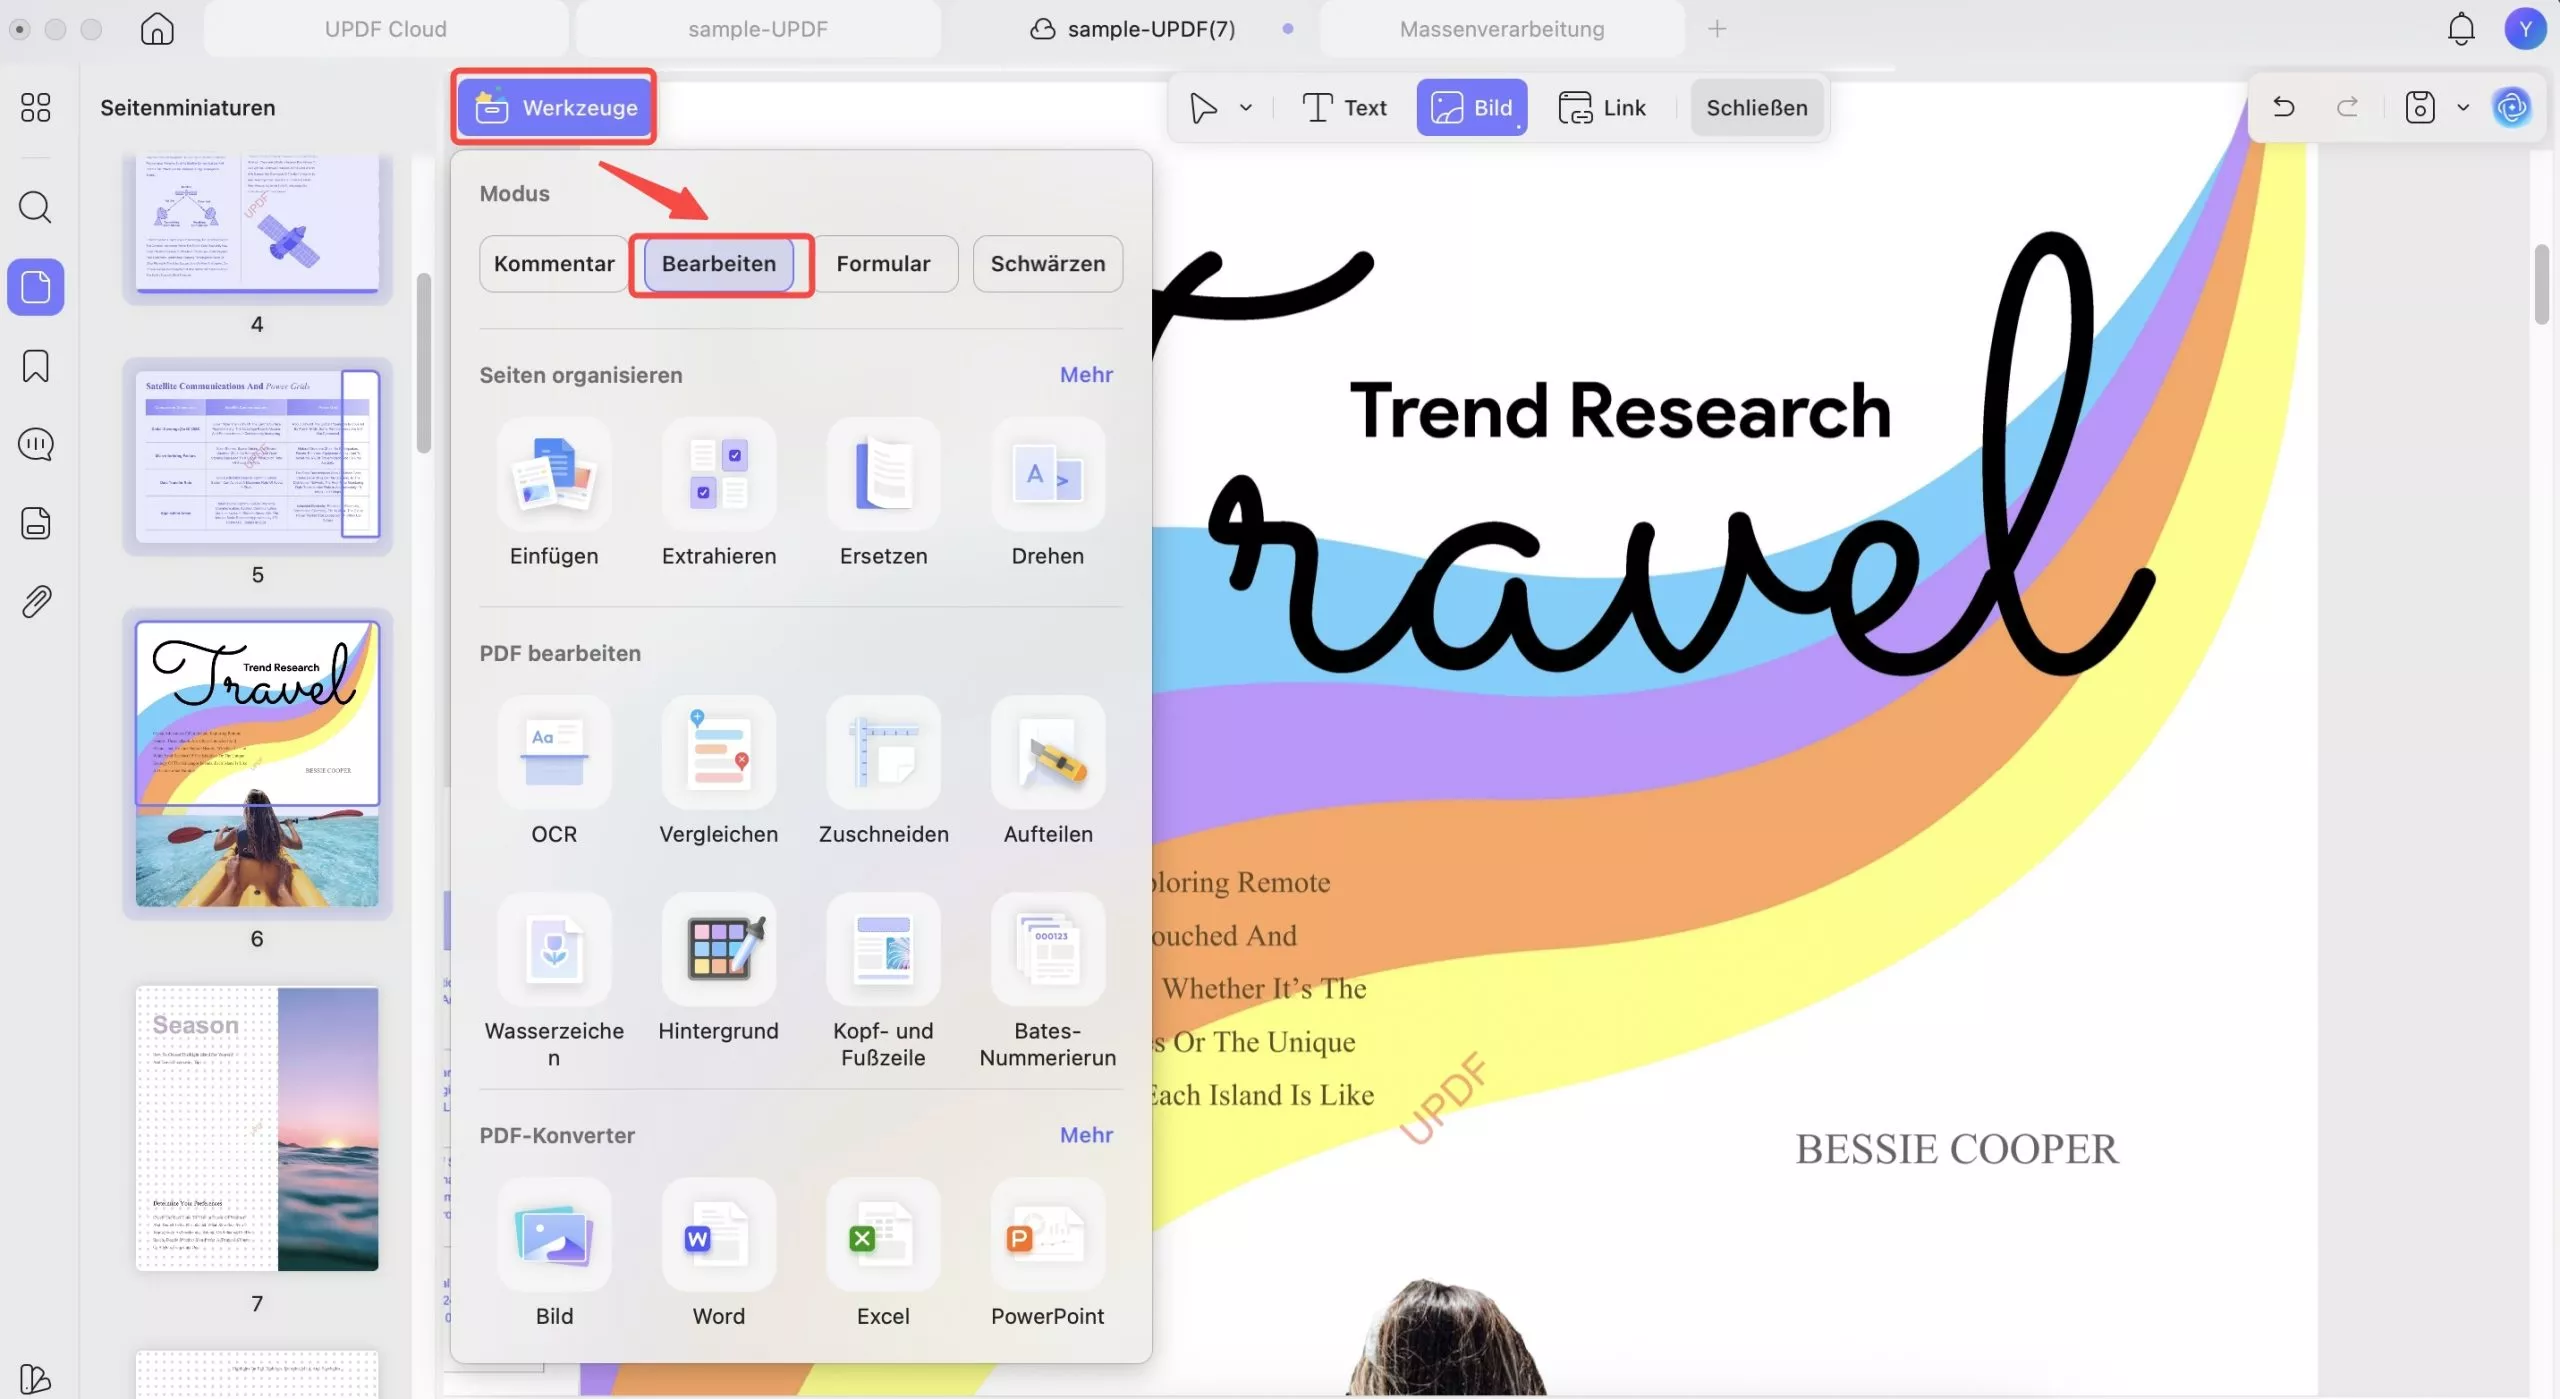2560x1399 pixels.
Task: Select the Formular mode
Action: [x=883, y=264]
